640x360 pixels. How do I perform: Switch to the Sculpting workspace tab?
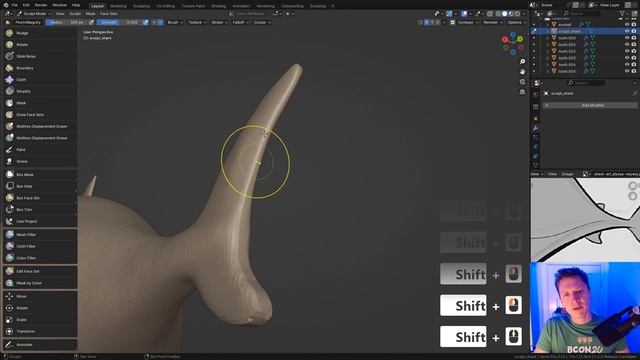point(141,6)
